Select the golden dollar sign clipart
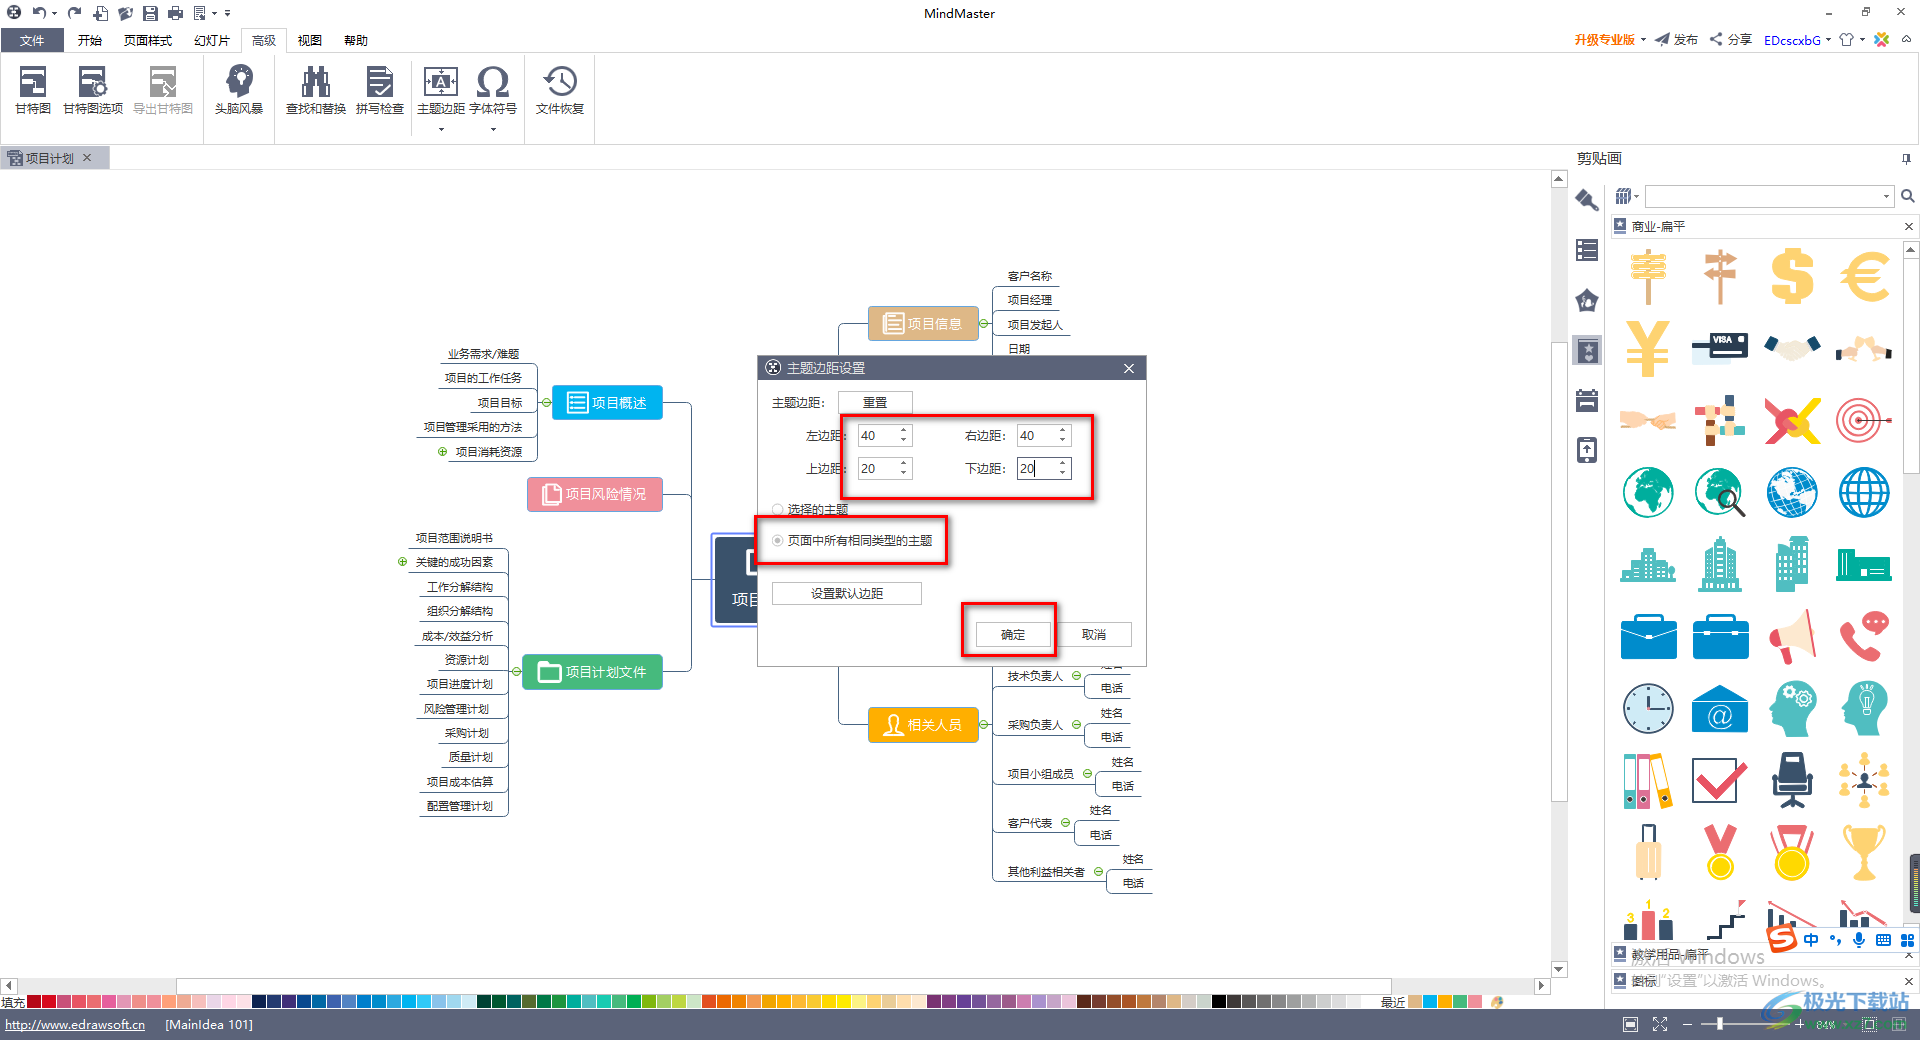 click(1792, 276)
